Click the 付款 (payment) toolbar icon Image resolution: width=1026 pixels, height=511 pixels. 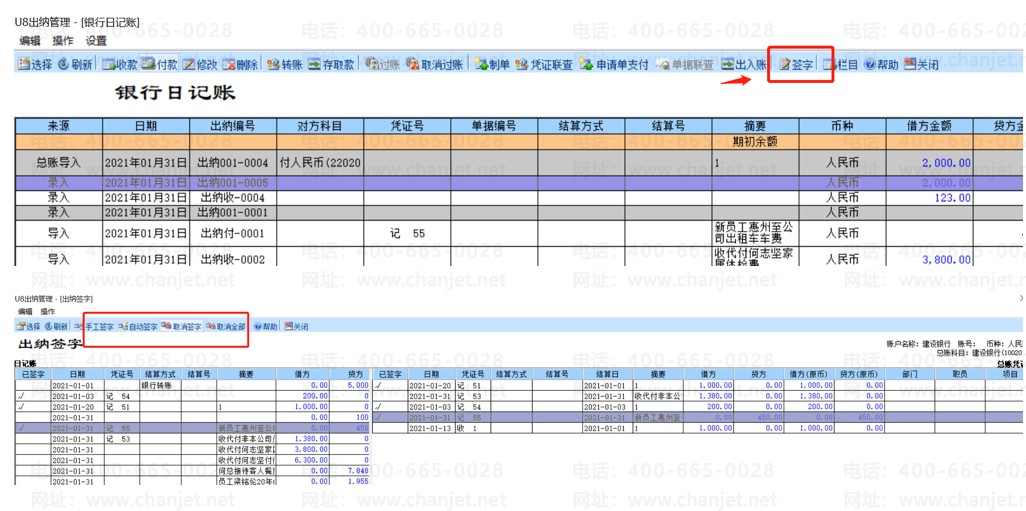pos(160,65)
